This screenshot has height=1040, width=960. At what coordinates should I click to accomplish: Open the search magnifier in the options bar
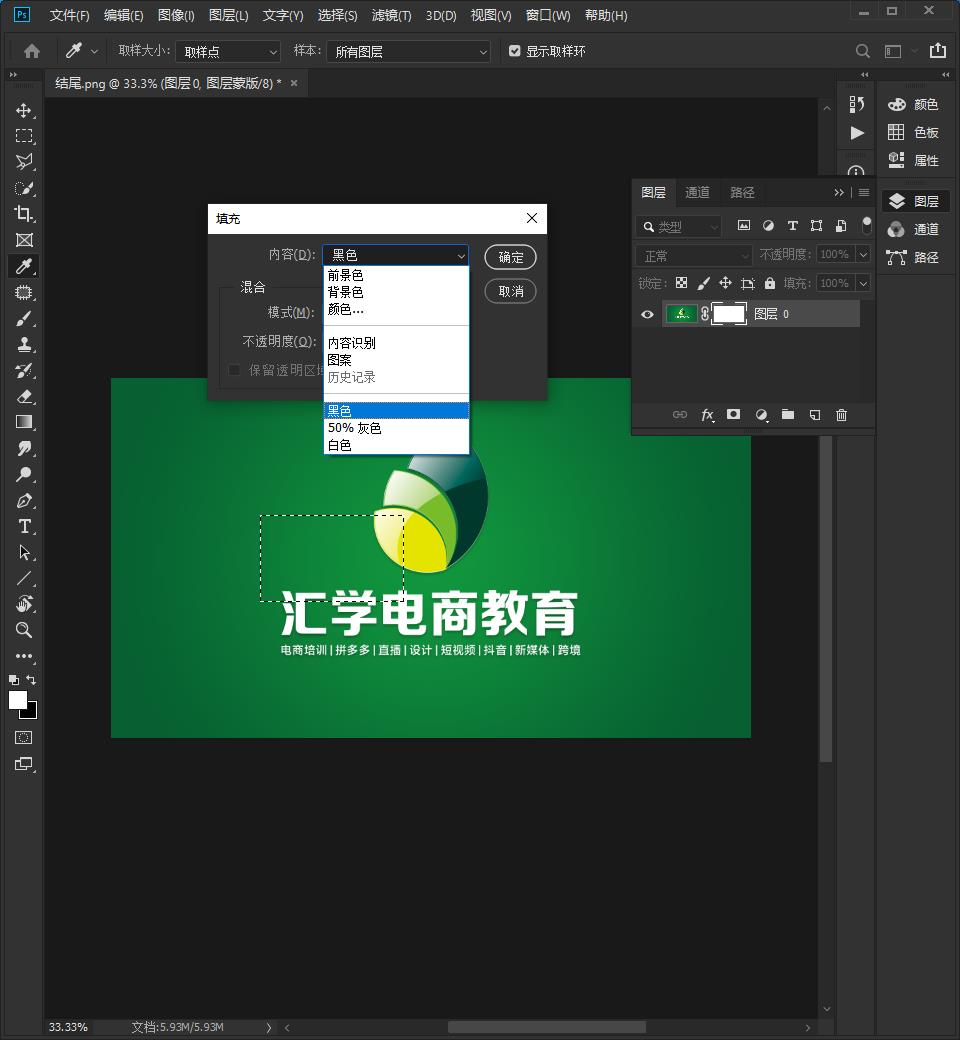862,51
